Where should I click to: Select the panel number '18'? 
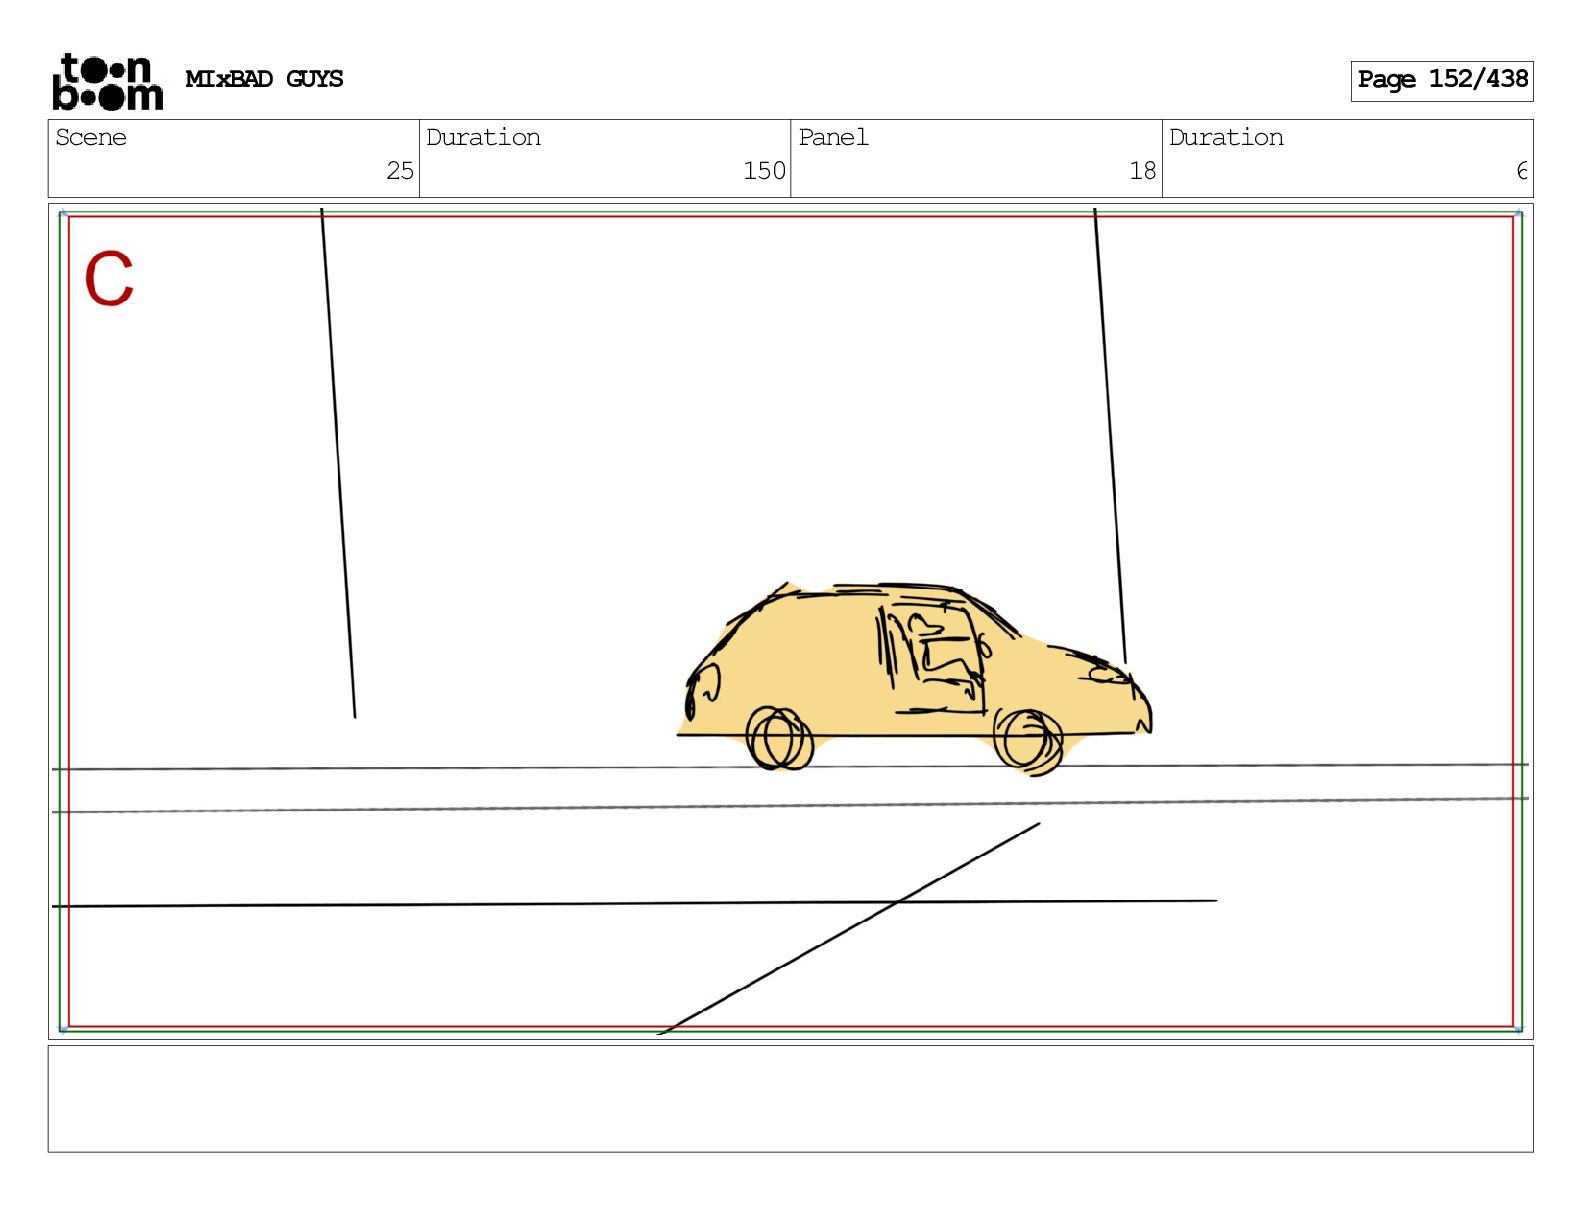click(1143, 171)
